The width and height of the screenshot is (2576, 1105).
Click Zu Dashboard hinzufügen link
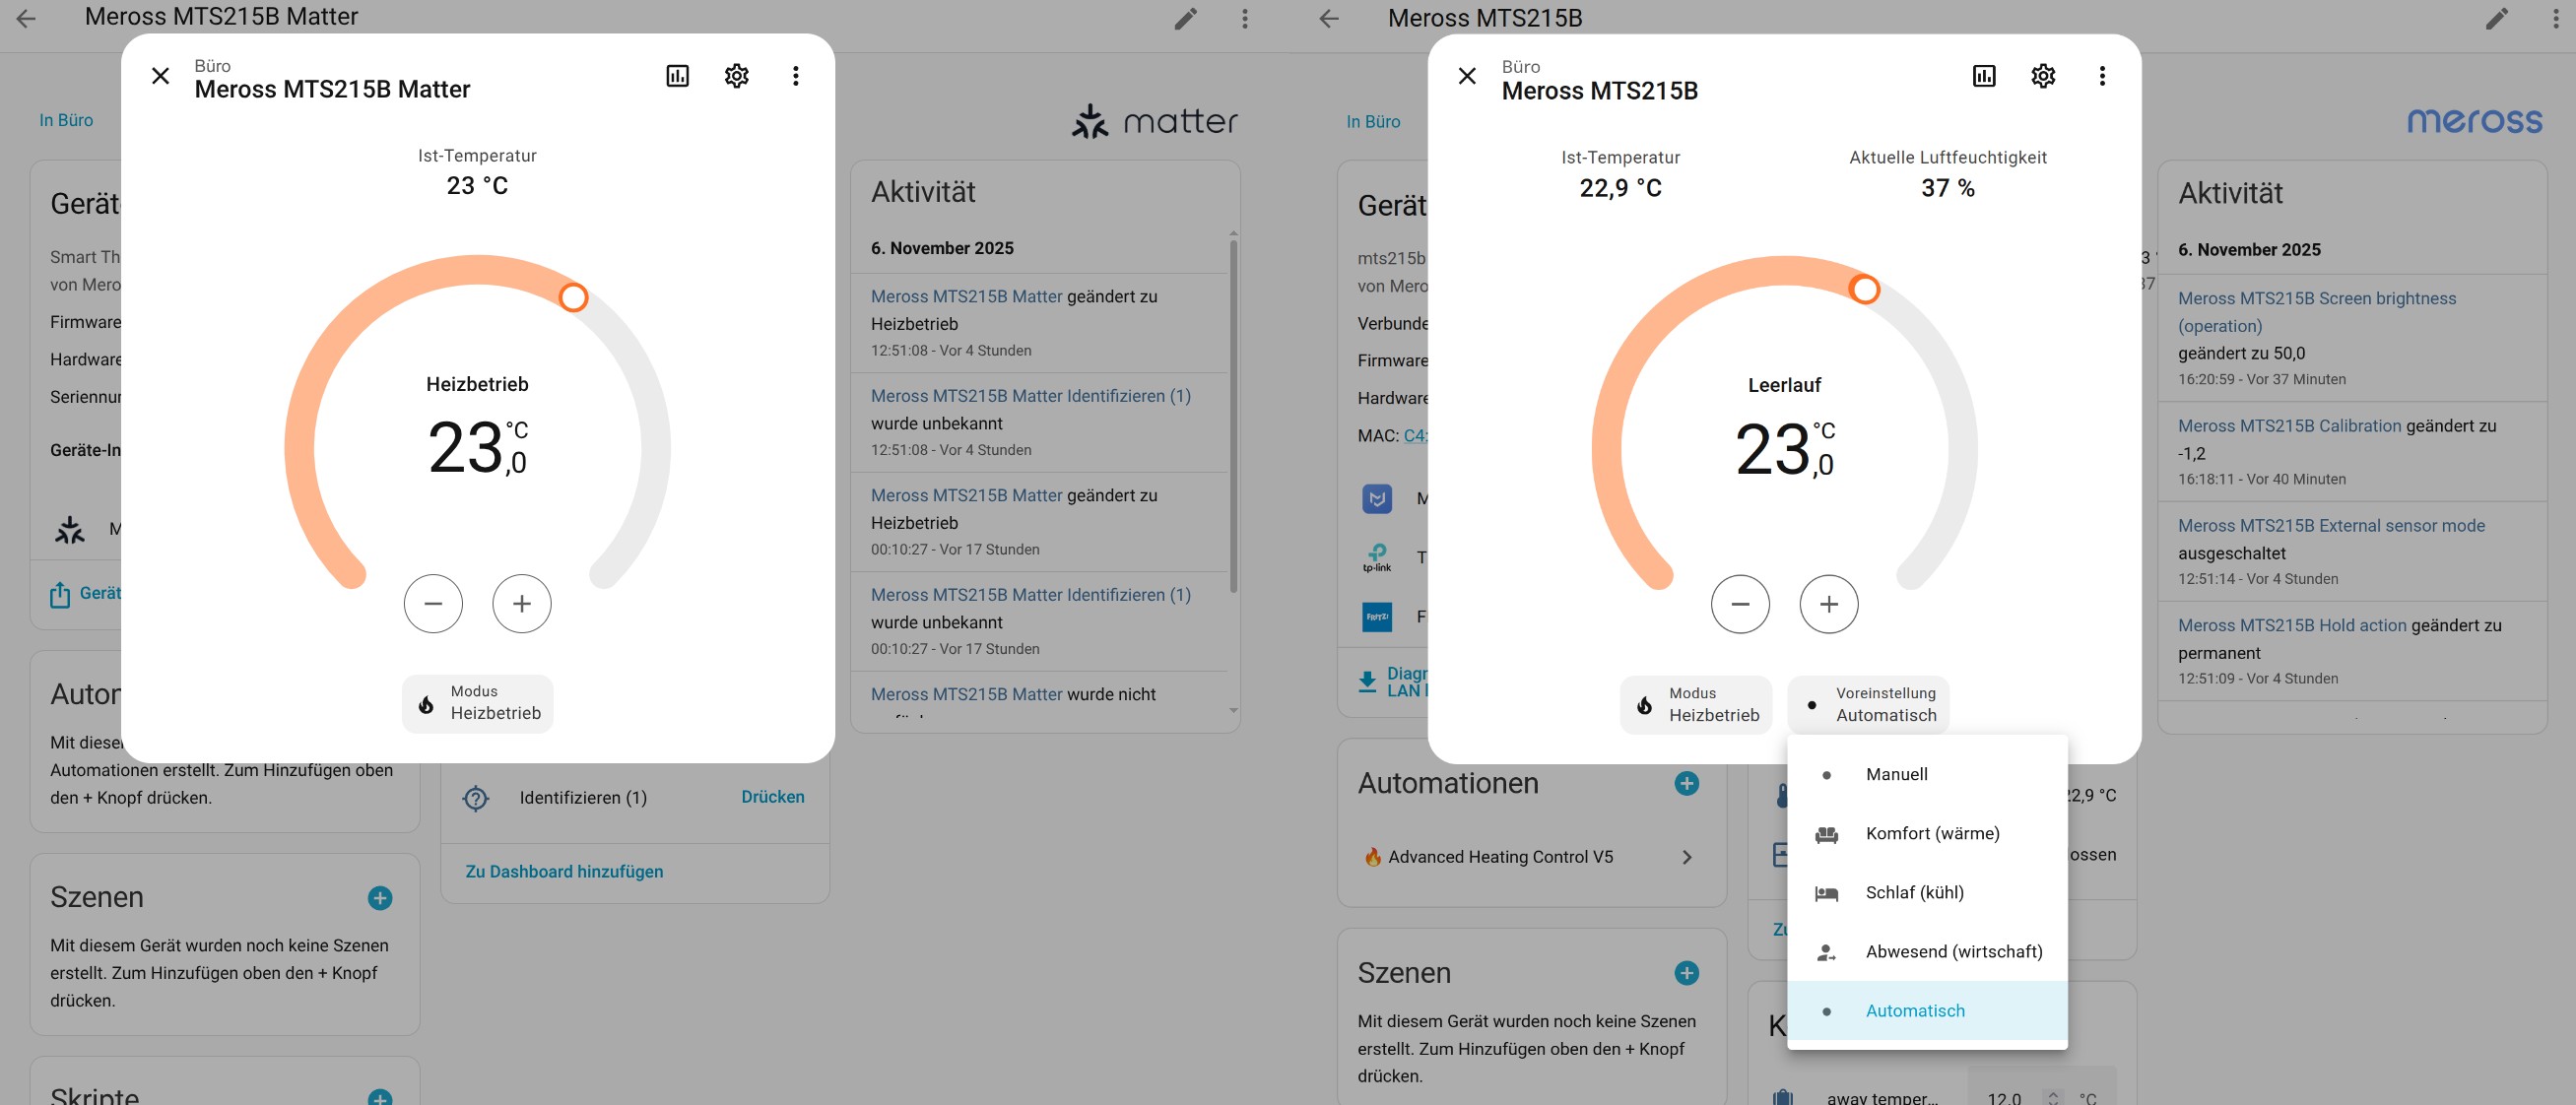(564, 871)
